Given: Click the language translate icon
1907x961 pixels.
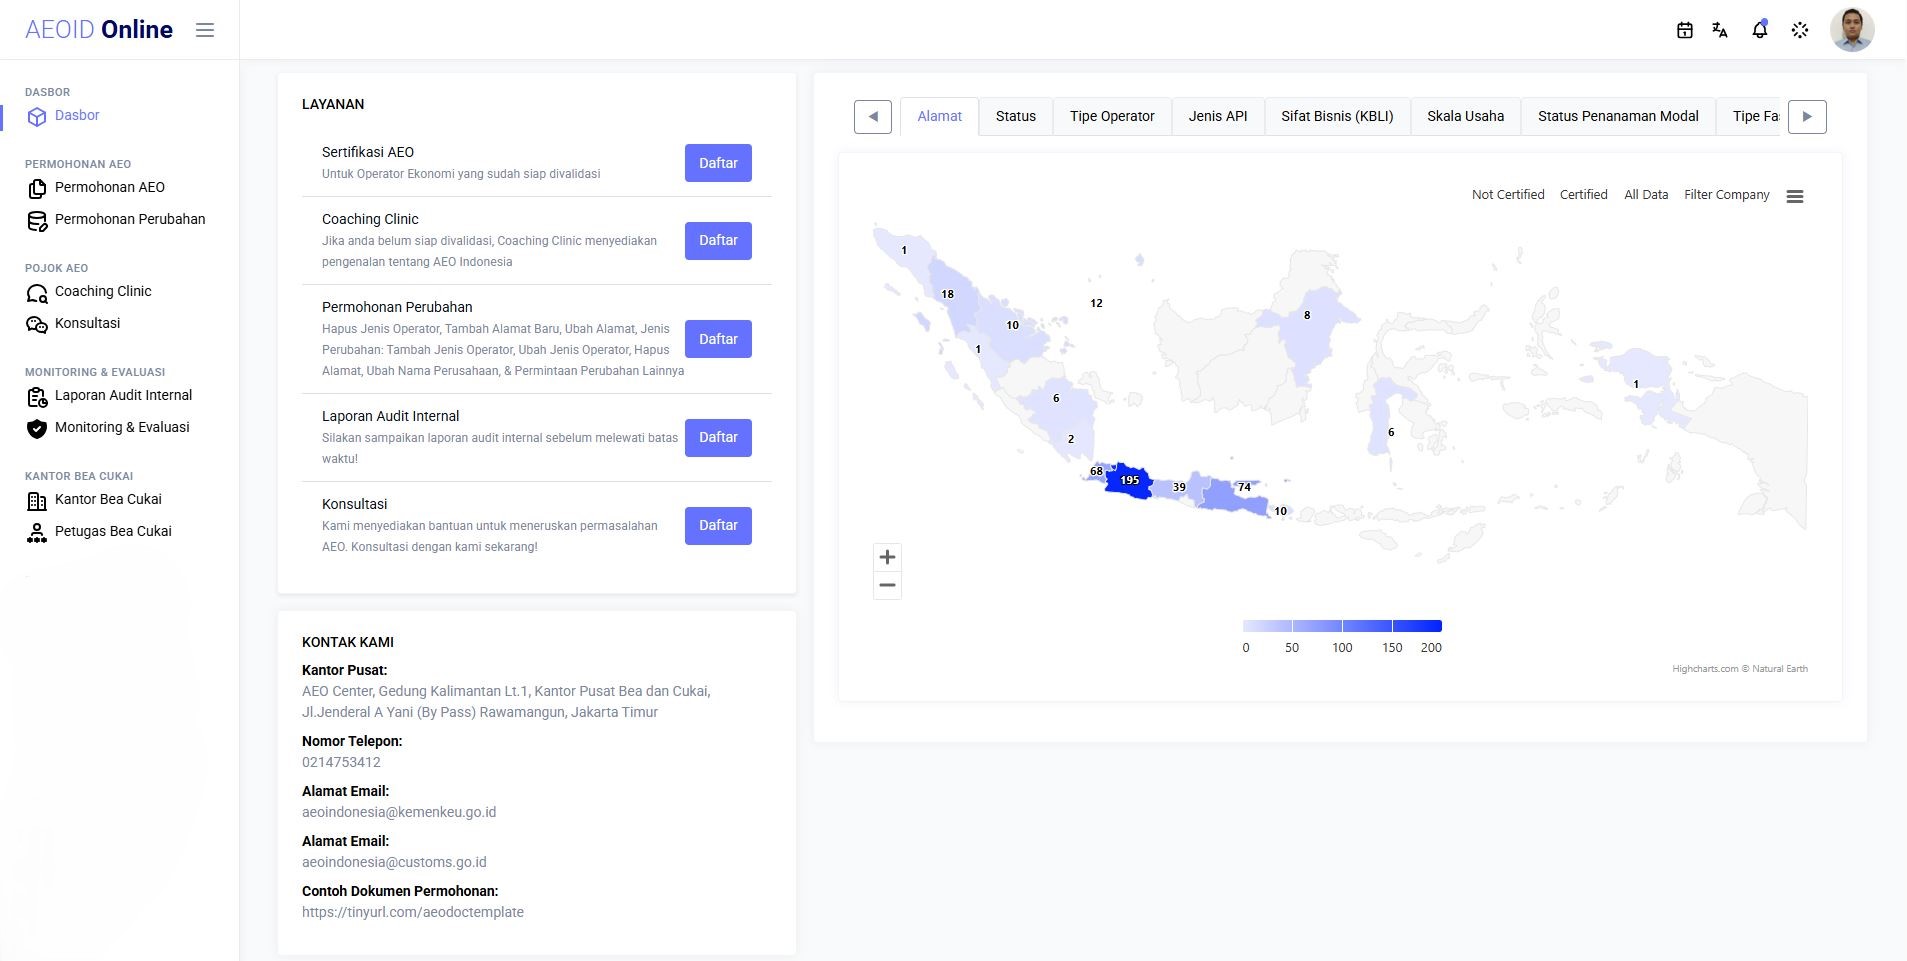Looking at the screenshot, I should [x=1720, y=30].
